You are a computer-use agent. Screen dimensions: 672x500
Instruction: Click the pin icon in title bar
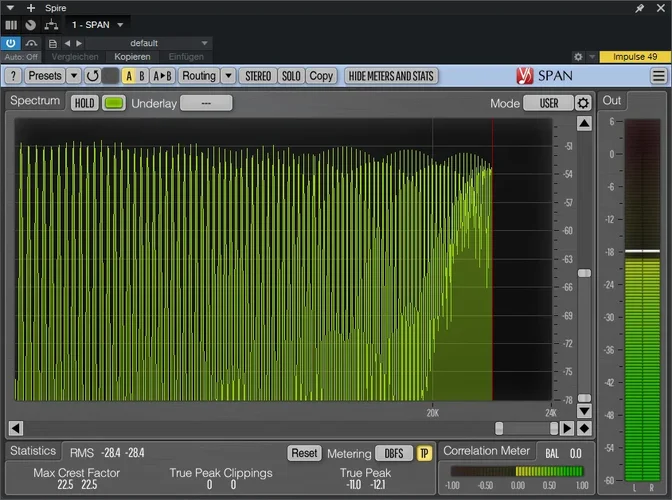click(x=640, y=7)
